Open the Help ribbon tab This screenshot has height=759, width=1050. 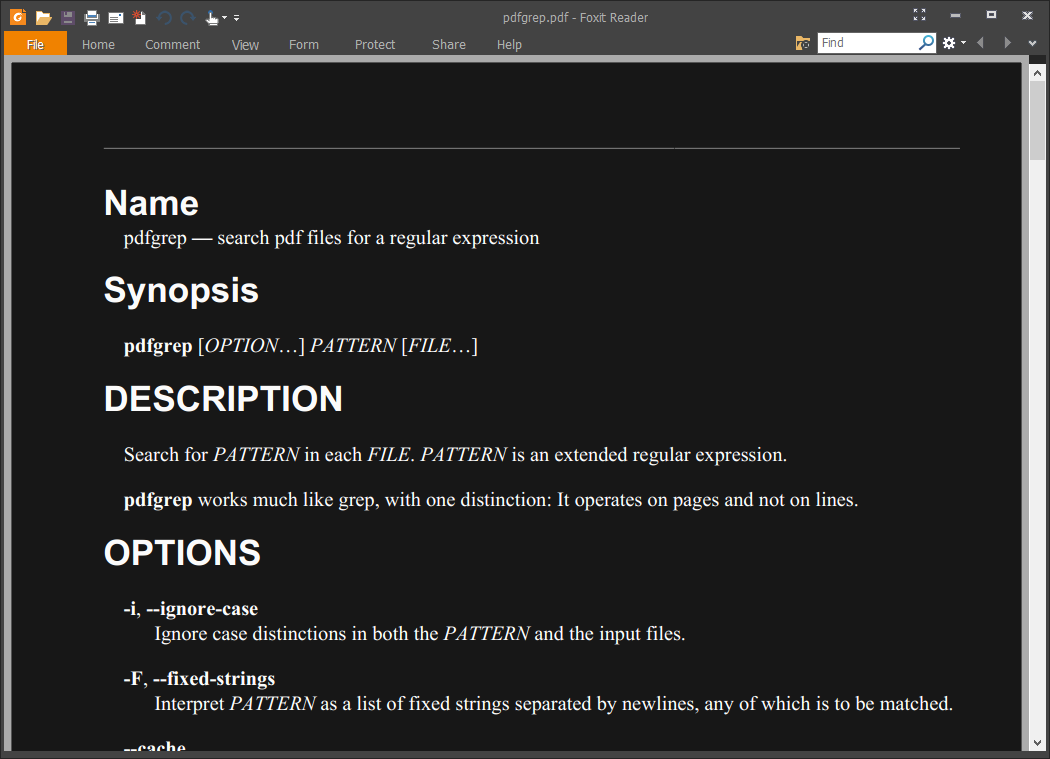(509, 44)
